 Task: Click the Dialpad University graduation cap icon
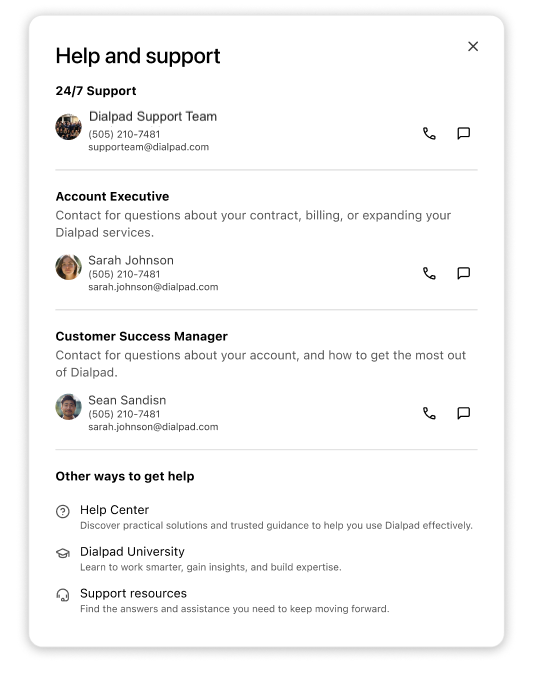point(63,553)
